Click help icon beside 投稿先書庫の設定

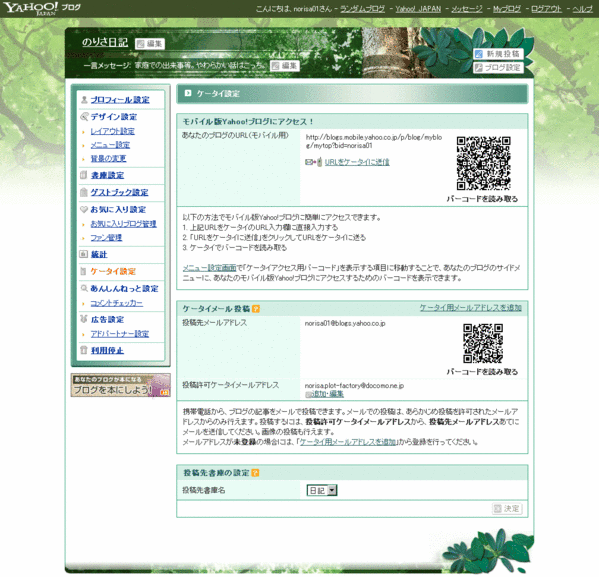[x=255, y=473]
